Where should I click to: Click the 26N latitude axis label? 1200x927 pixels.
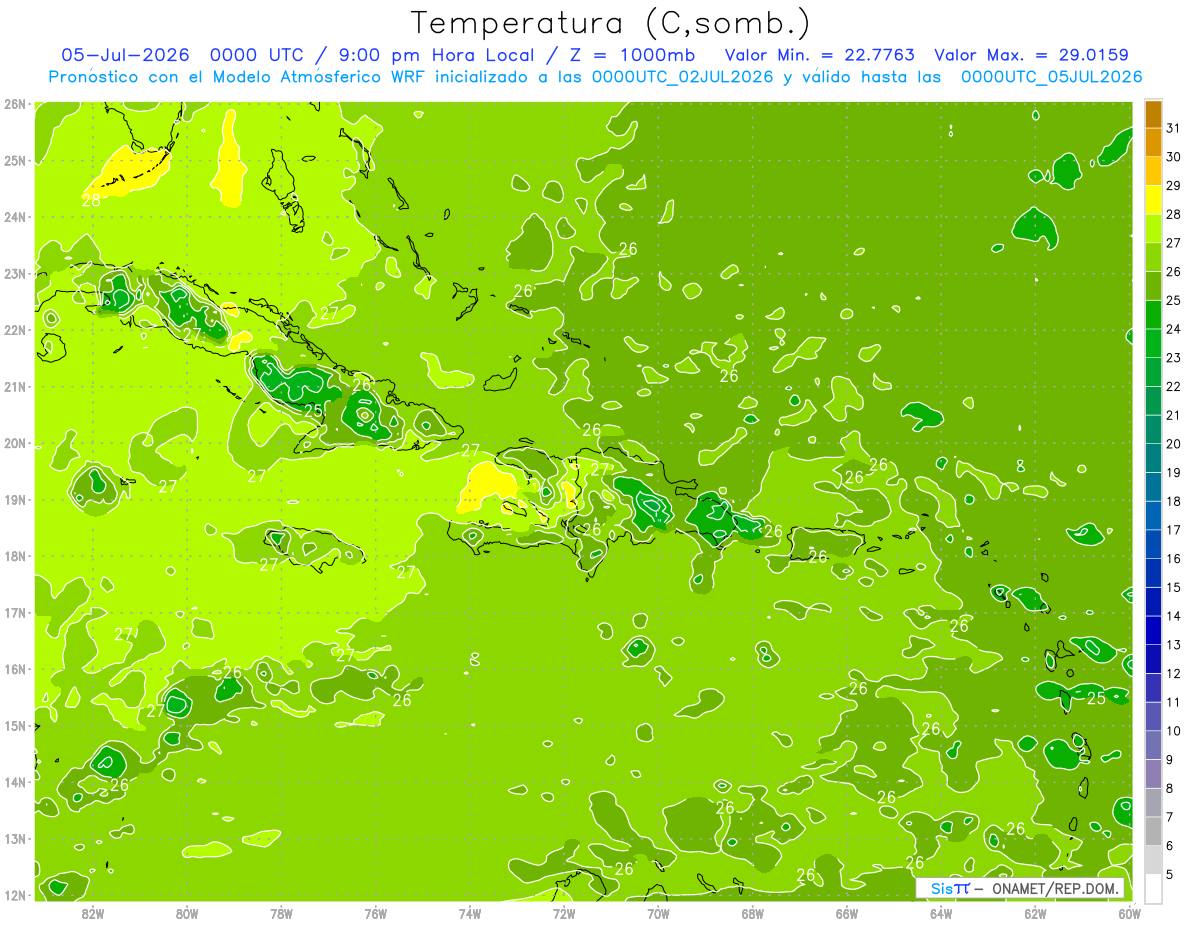pos(14,104)
